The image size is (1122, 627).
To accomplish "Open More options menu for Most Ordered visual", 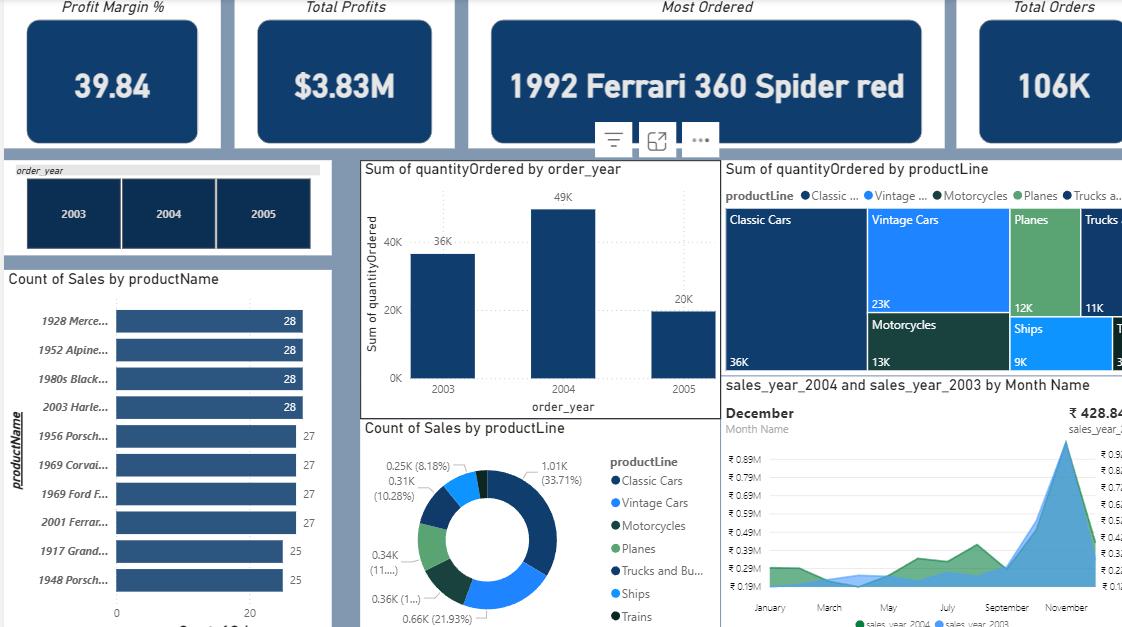I will pos(699,140).
